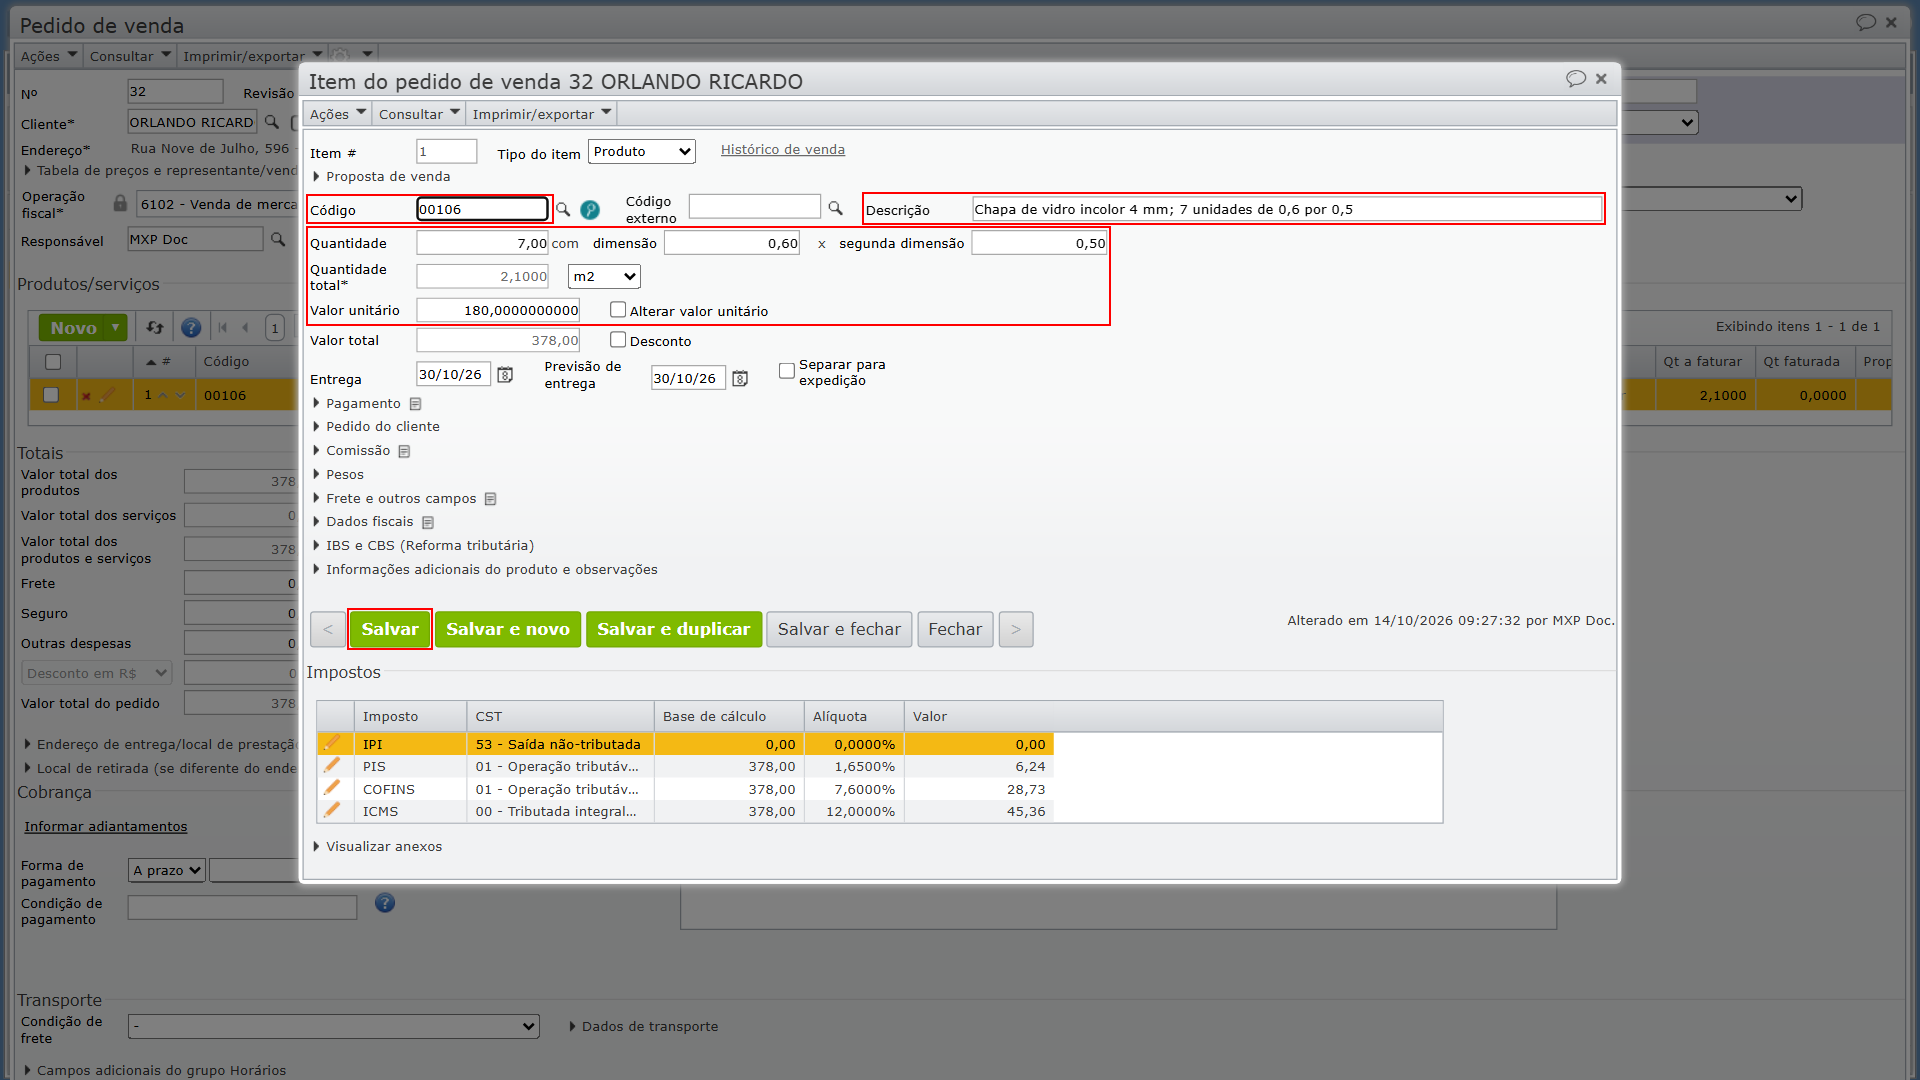Viewport: 1920px width, 1080px height.
Task: Edit the IPI tax row pencil
Action: [x=332, y=743]
